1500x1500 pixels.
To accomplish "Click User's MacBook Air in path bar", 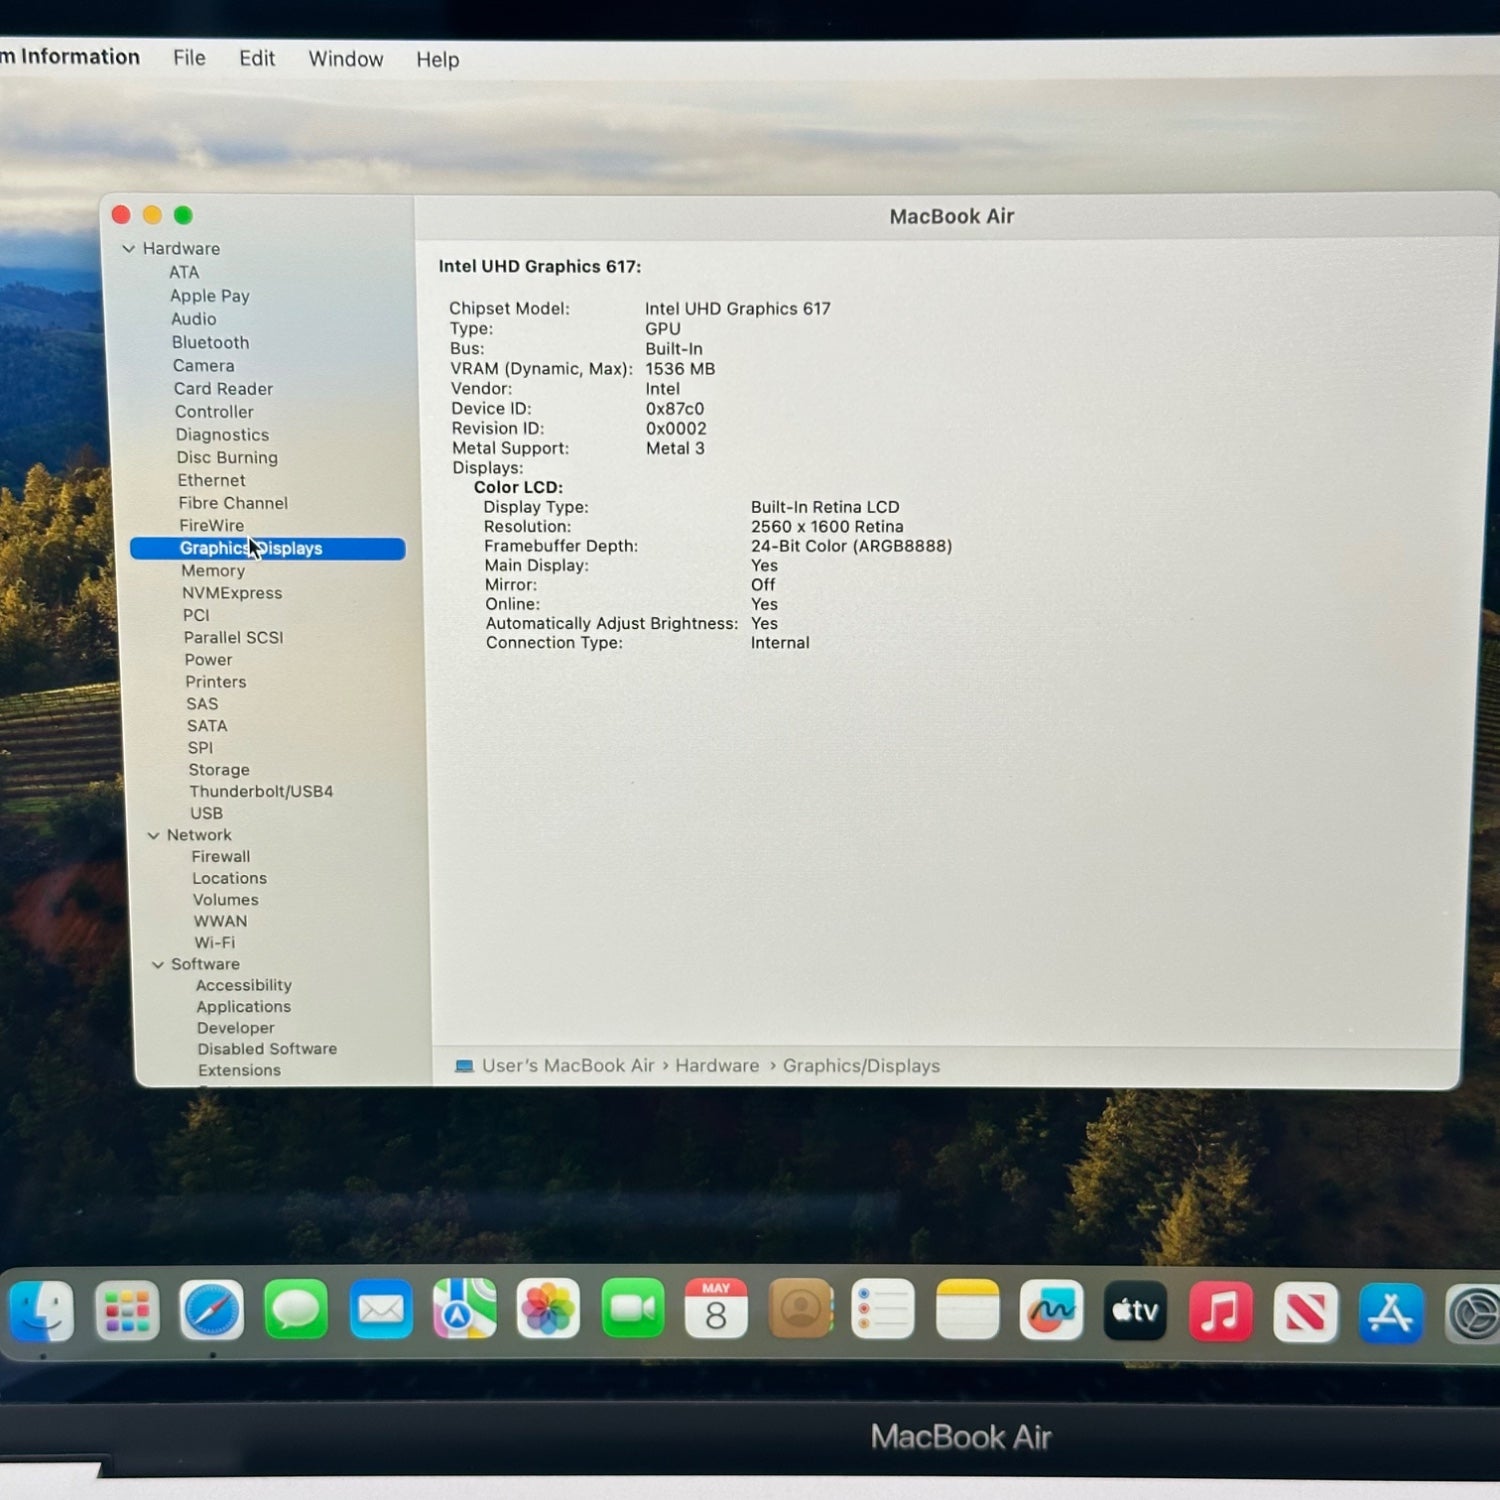I will click(568, 1066).
